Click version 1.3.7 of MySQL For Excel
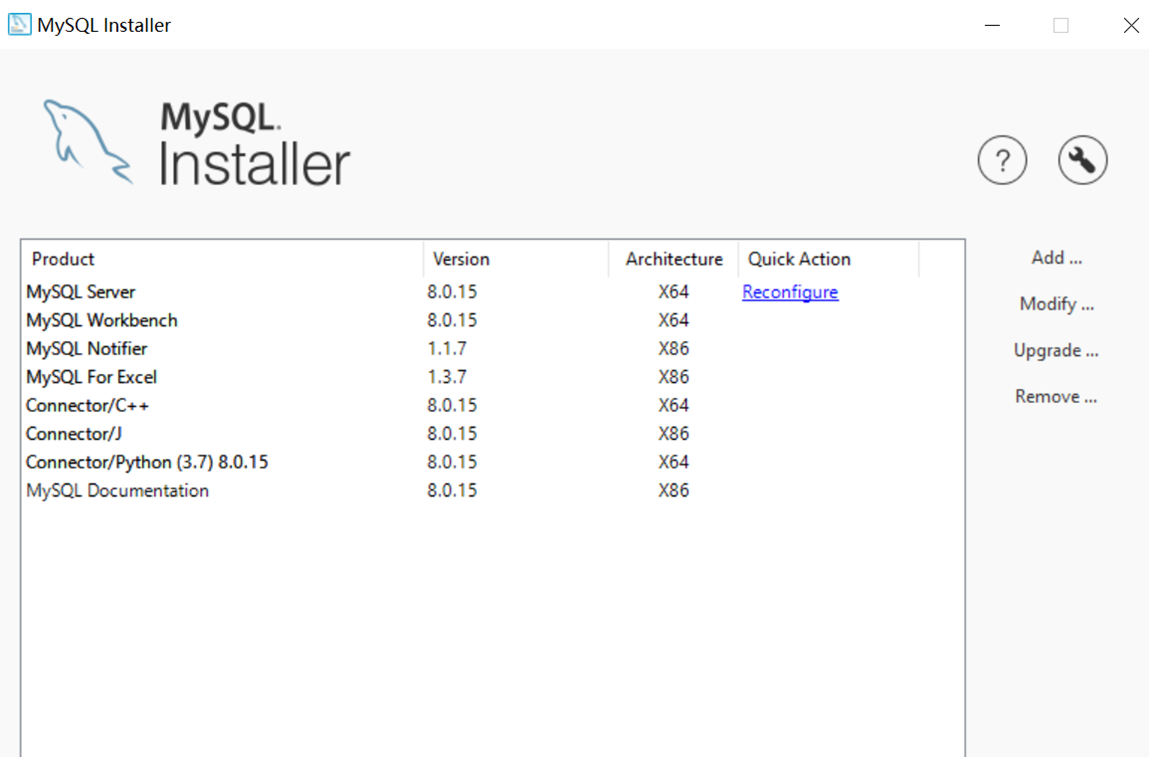 pyautogui.click(x=447, y=377)
